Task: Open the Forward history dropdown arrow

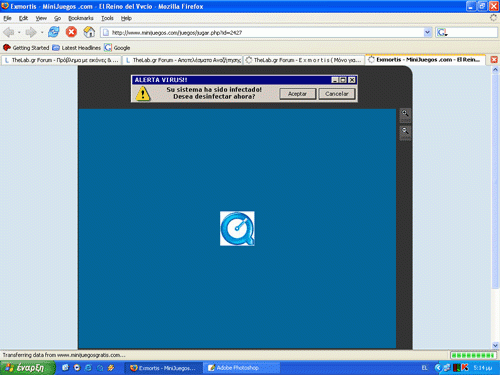Action: tap(42, 33)
